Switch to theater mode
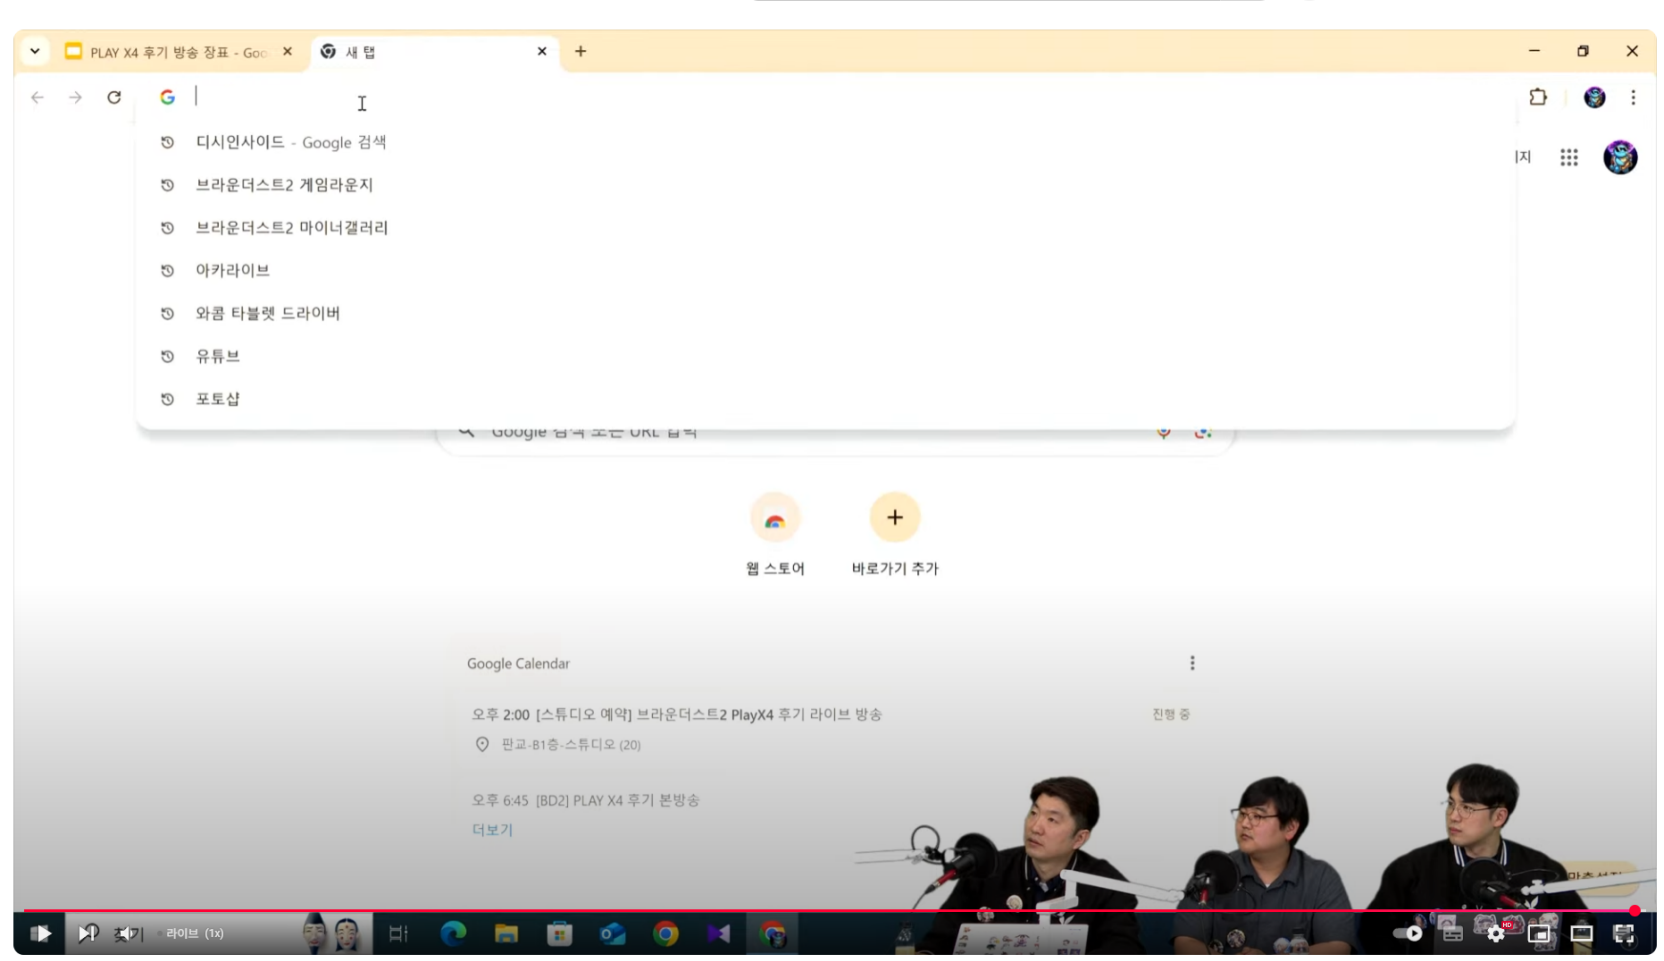Screen dimensions: 1664x961 1581,933
